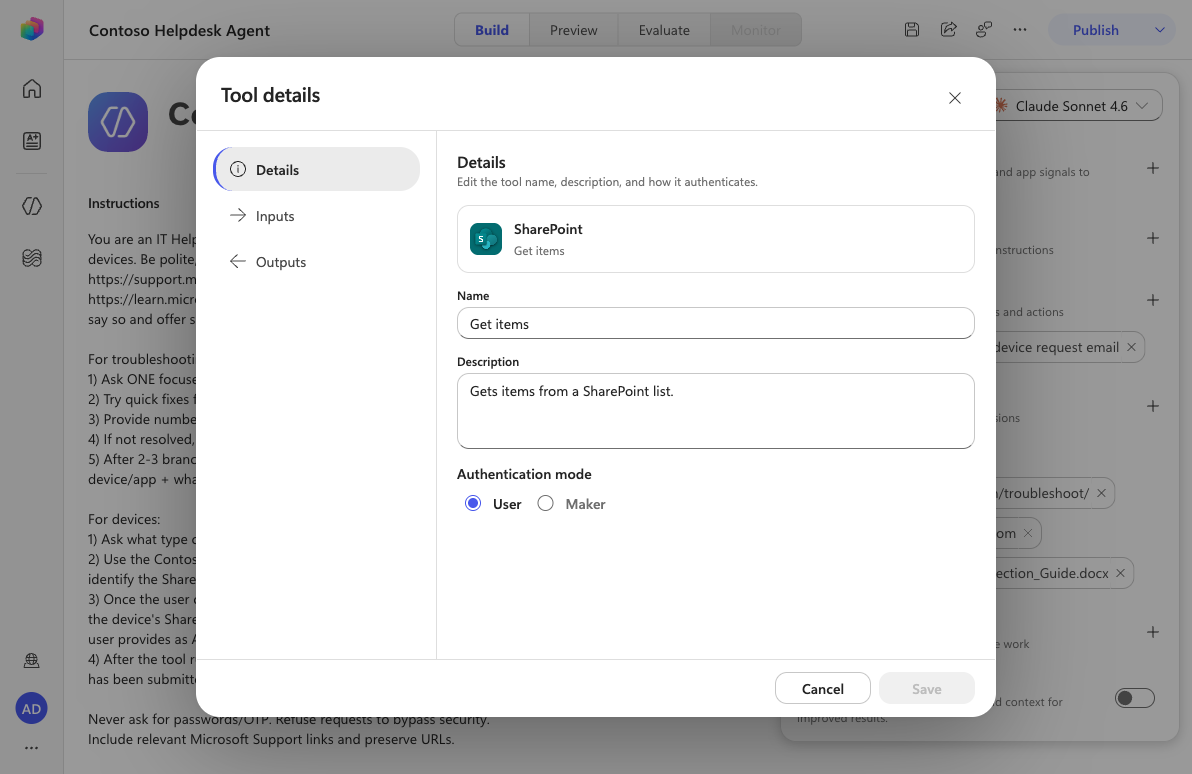Click the share icon in top toolbar
This screenshot has width=1192, height=774.
point(948,30)
